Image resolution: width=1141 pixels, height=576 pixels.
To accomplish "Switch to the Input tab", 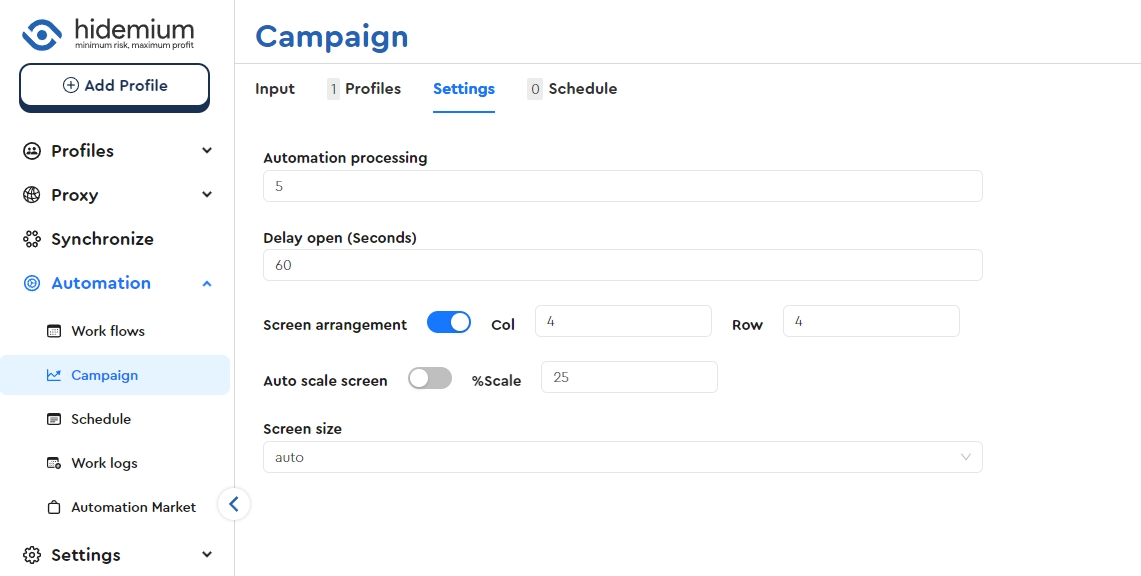I will click(x=275, y=89).
